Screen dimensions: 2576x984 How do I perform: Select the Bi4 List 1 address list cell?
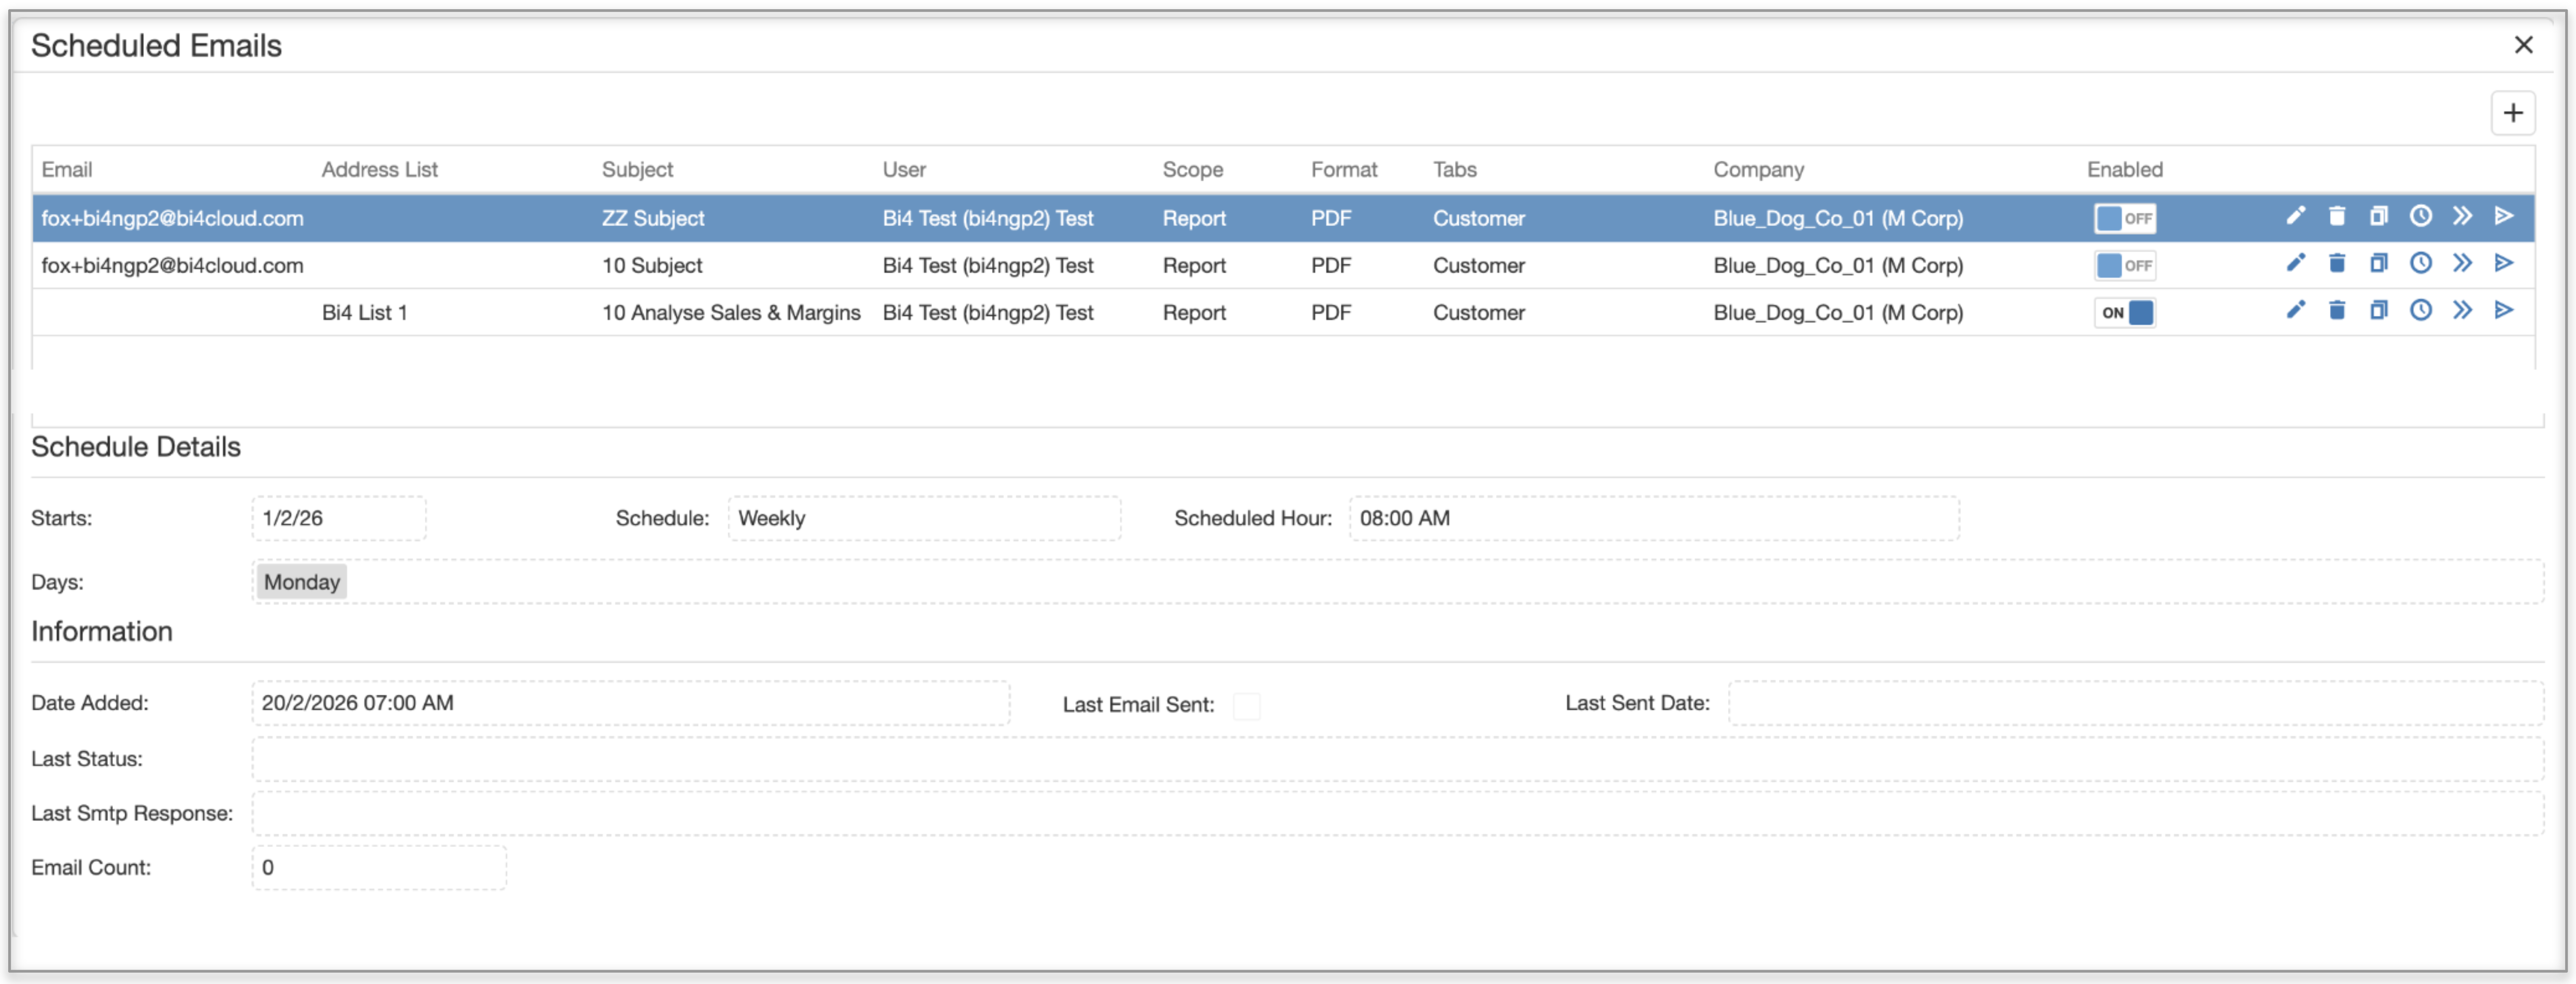[365, 312]
